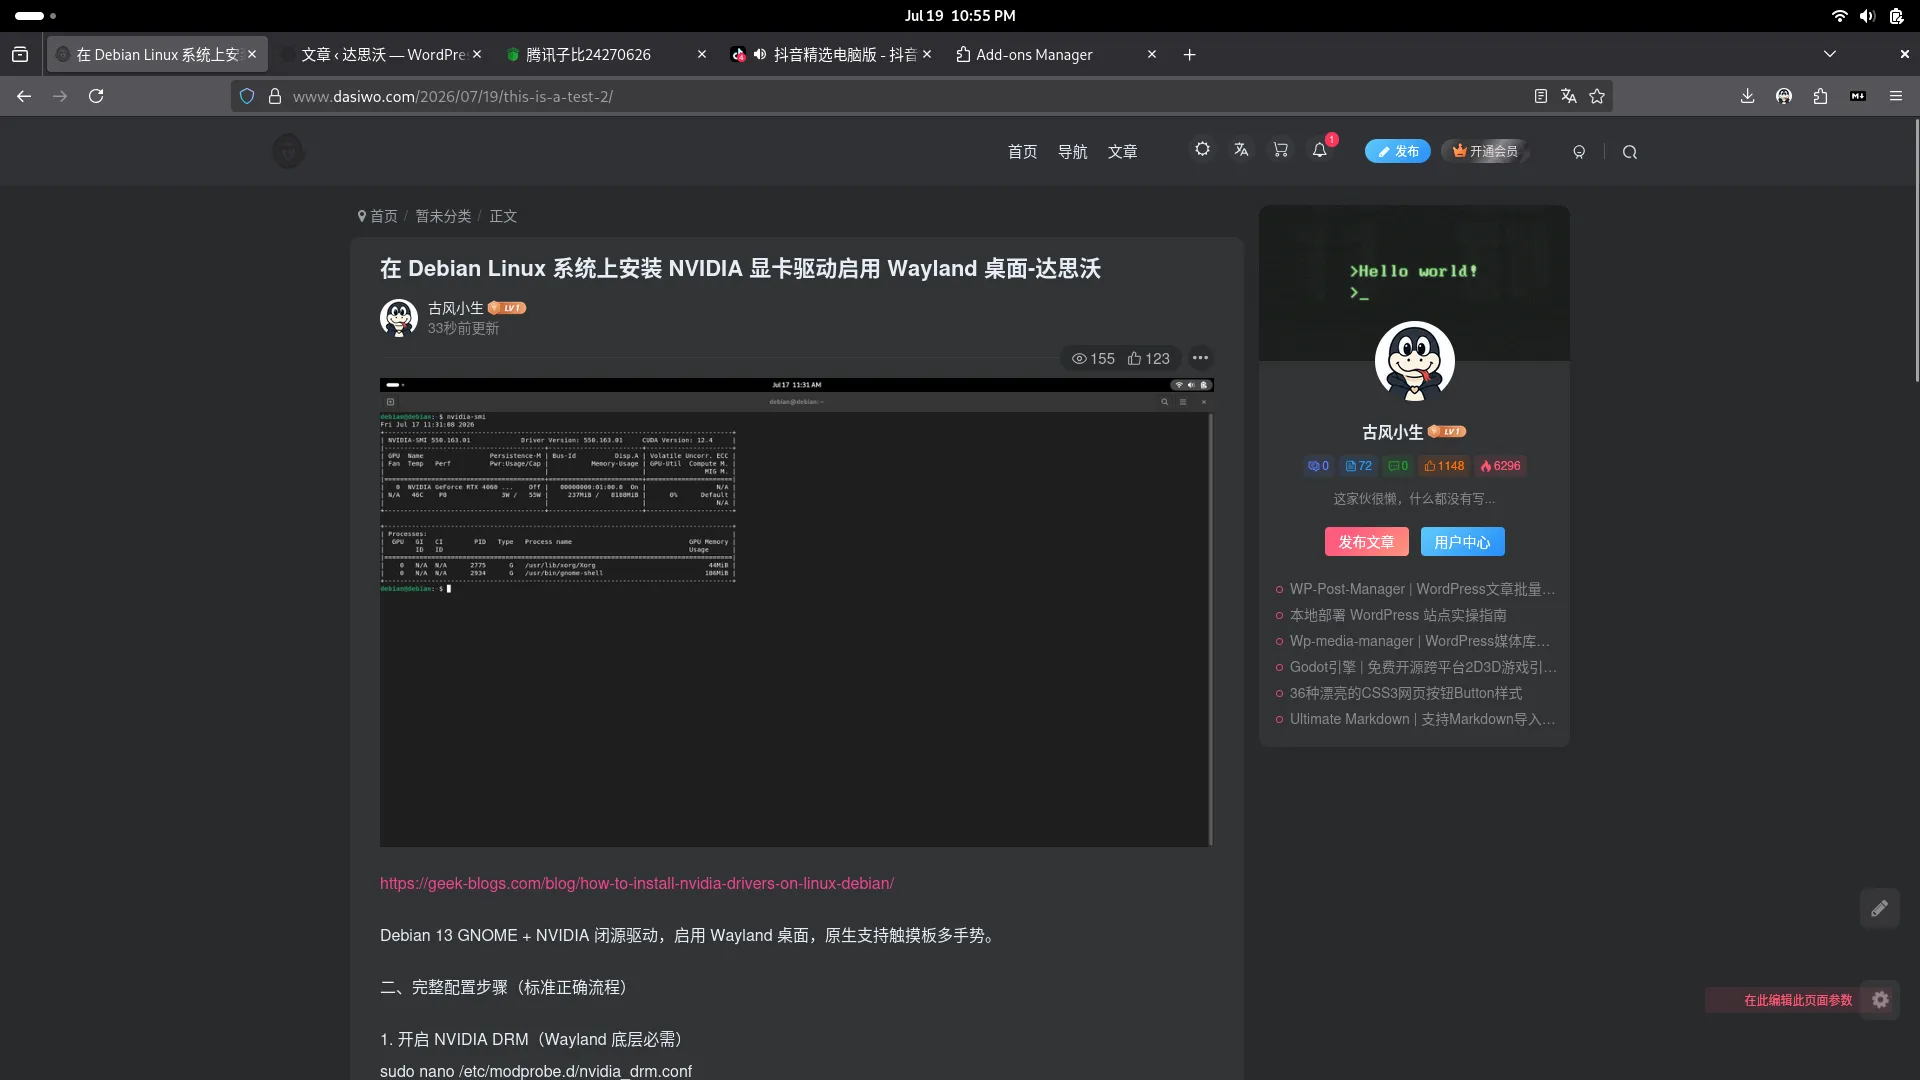This screenshot has height=1080, width=1920.
Task: Open the Firefox View tab icon
Action: pos(20,55)
